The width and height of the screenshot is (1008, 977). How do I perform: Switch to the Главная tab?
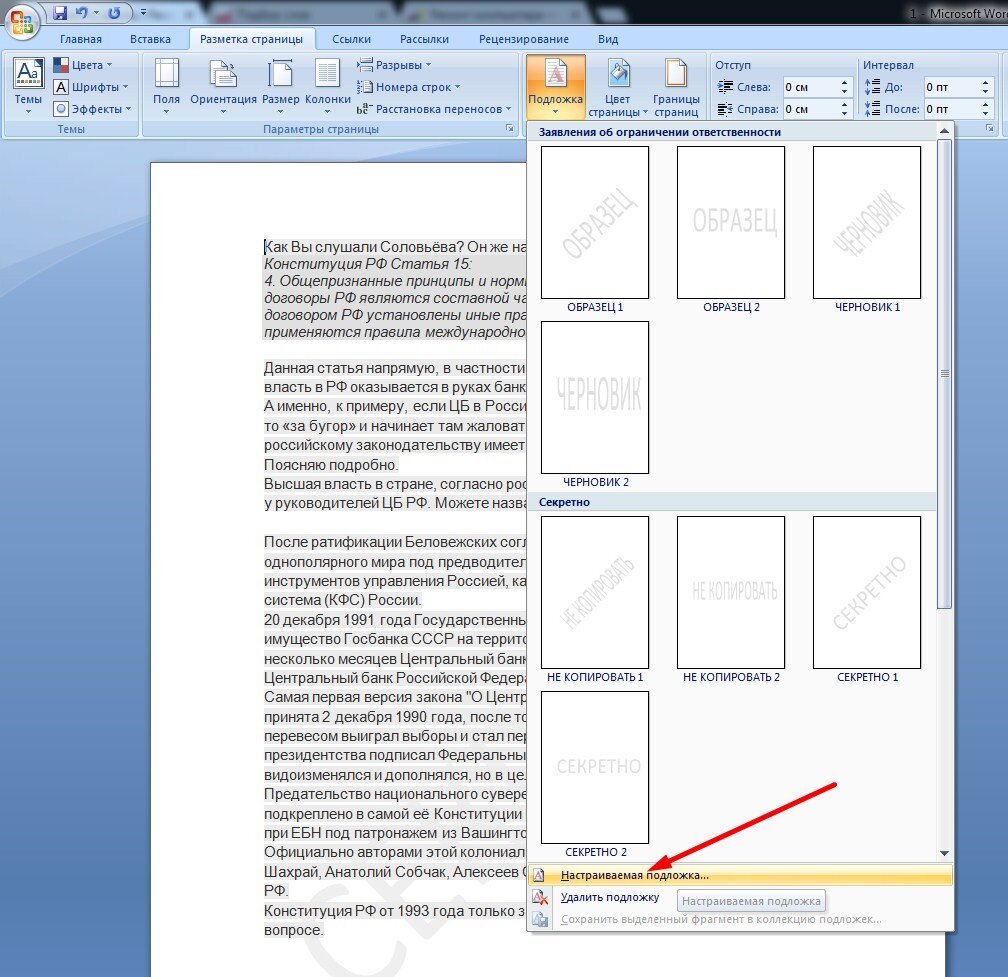tap(81, 39)
